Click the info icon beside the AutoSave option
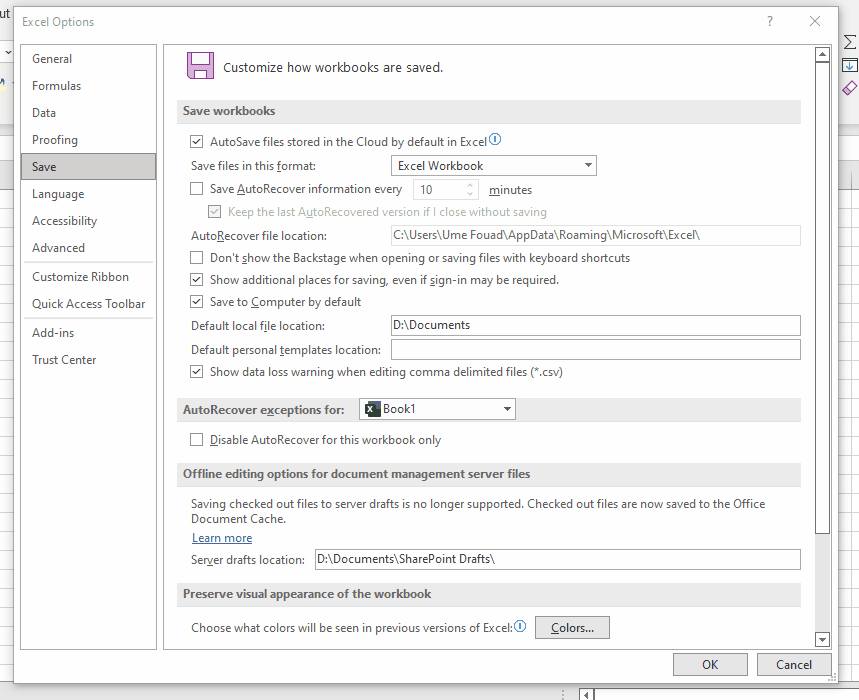 pyautogui.click(x=495, y=141)
